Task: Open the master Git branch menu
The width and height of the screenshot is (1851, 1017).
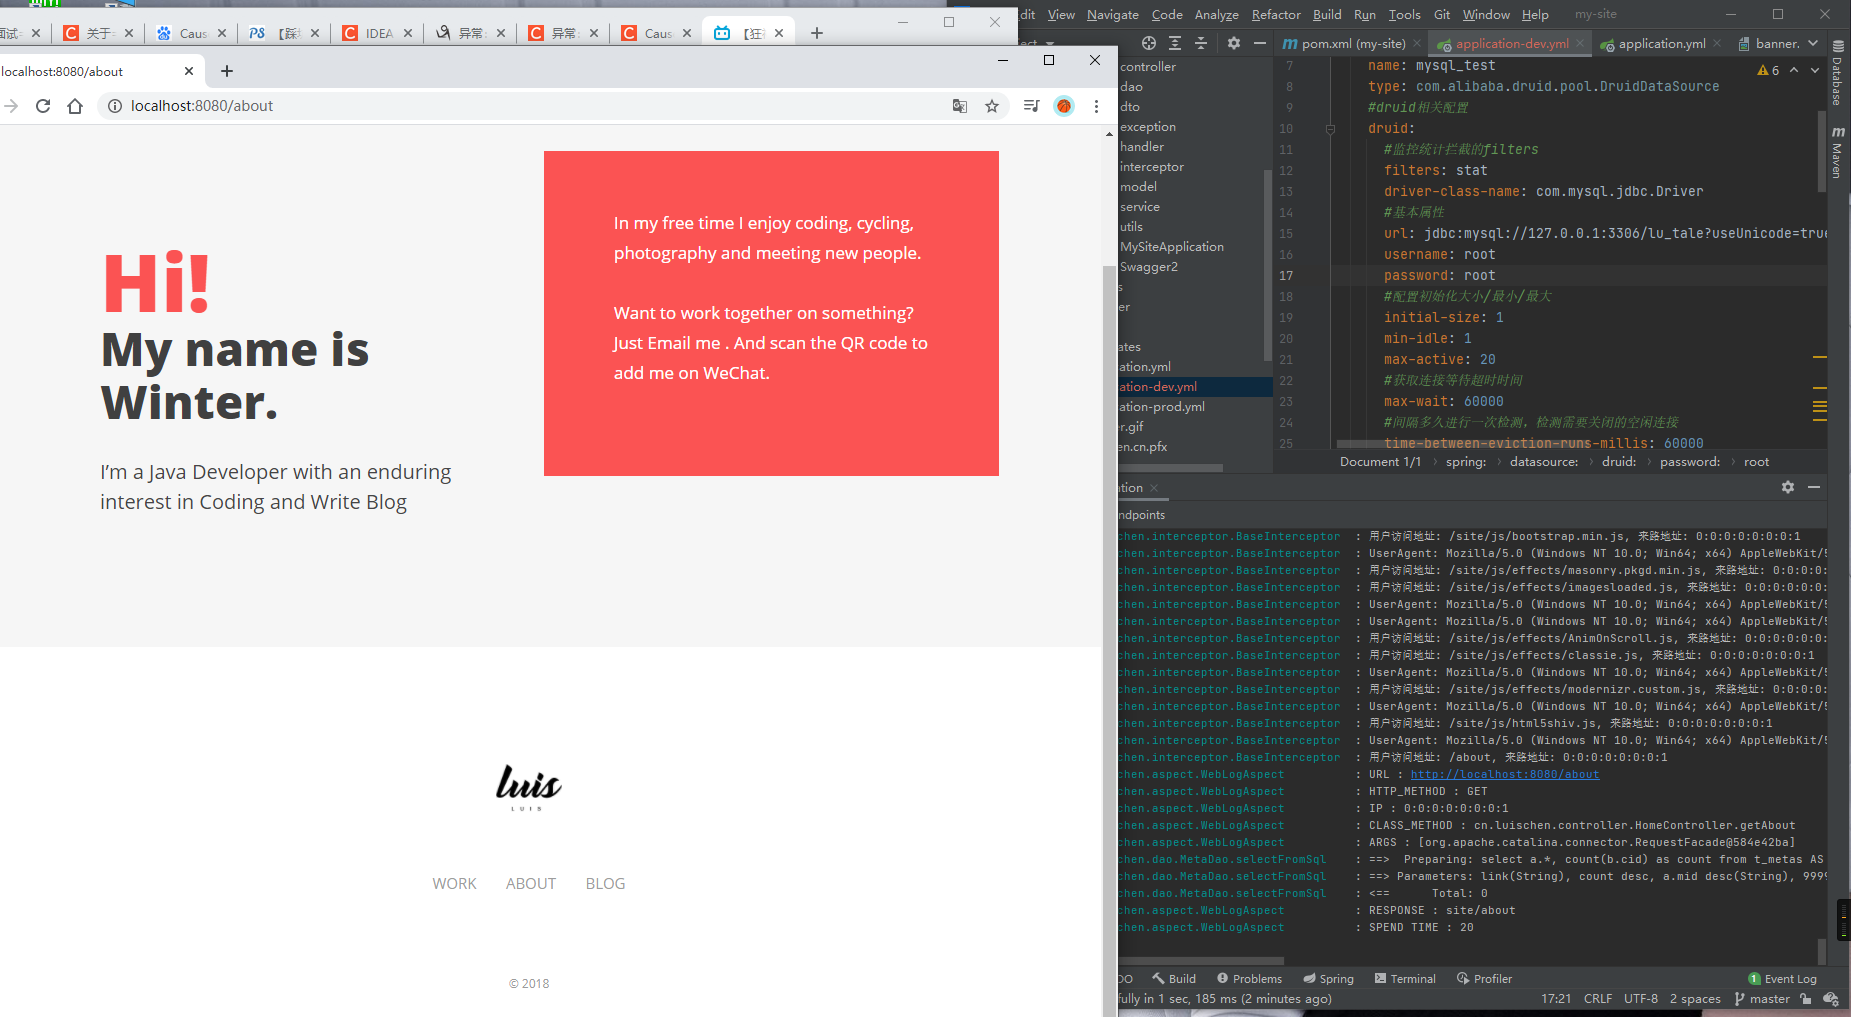Action: pos(1762,999)
